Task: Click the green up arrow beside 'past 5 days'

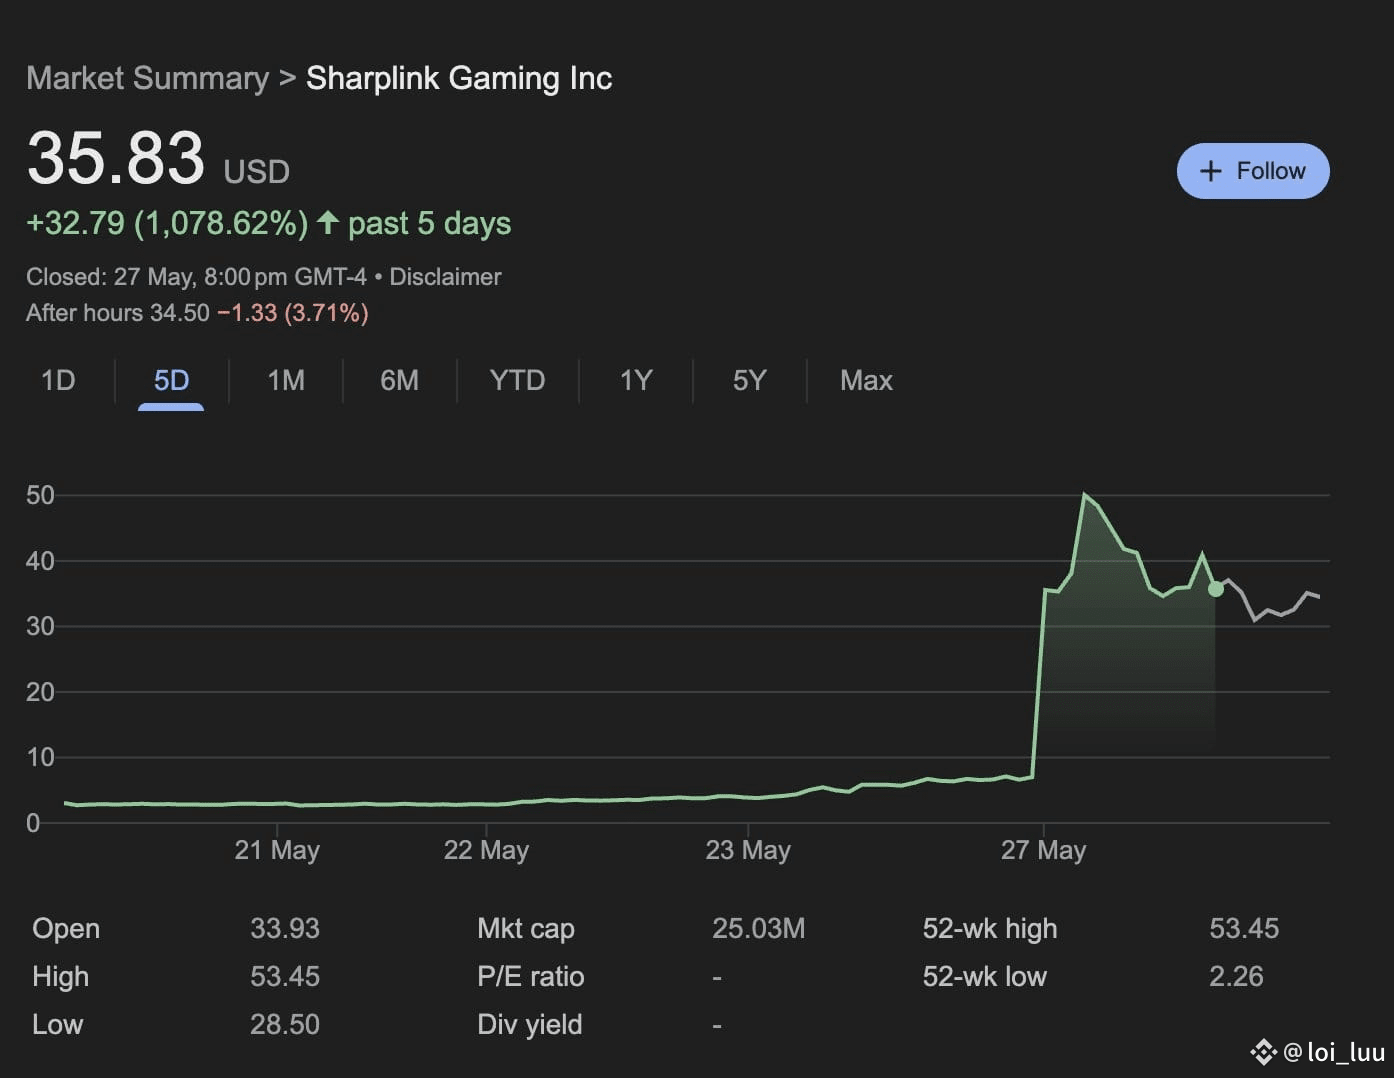Action: tap(328, 222)
